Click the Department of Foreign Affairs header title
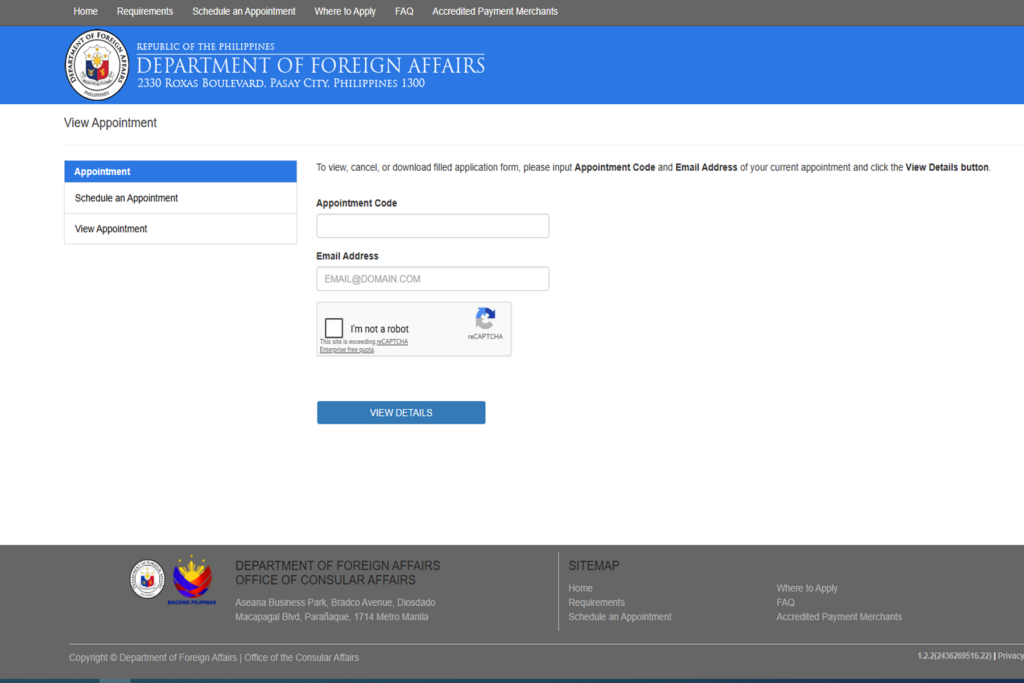Viewport: 1024px width, 683px height. click(x=311, y=65)
